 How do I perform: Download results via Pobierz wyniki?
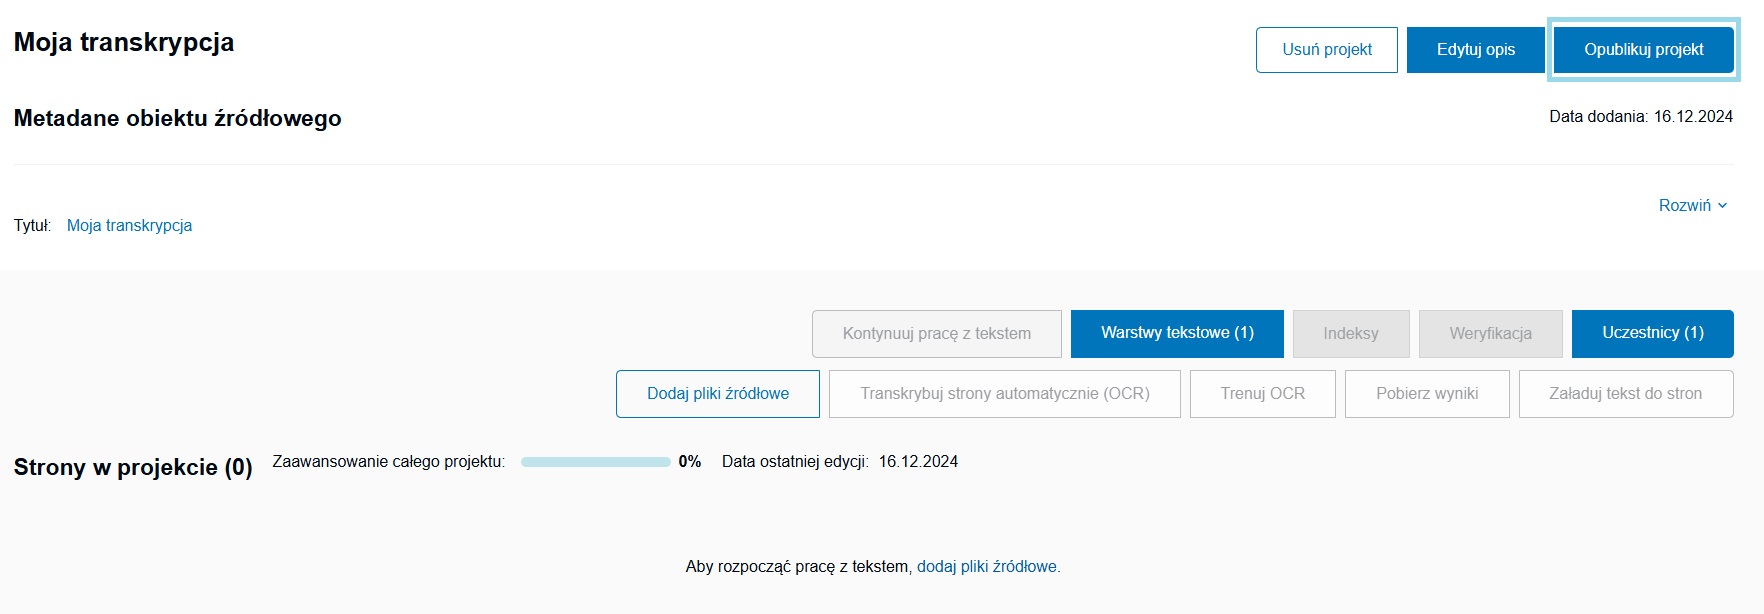click(1427, 394)
